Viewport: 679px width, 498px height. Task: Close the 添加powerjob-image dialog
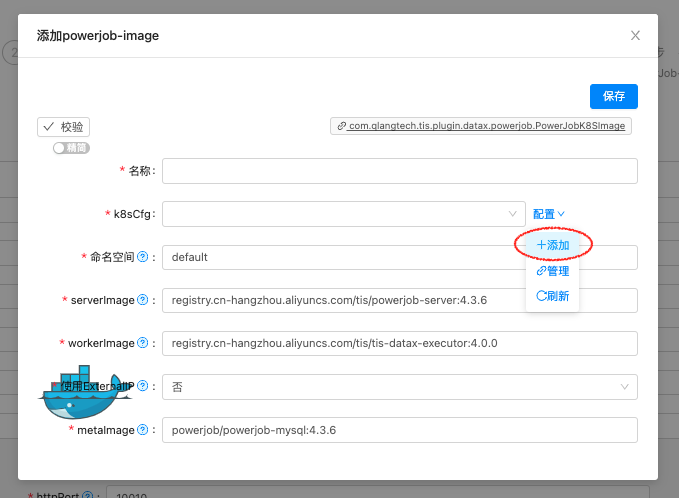pyautogui.click(x=635, y=36)
